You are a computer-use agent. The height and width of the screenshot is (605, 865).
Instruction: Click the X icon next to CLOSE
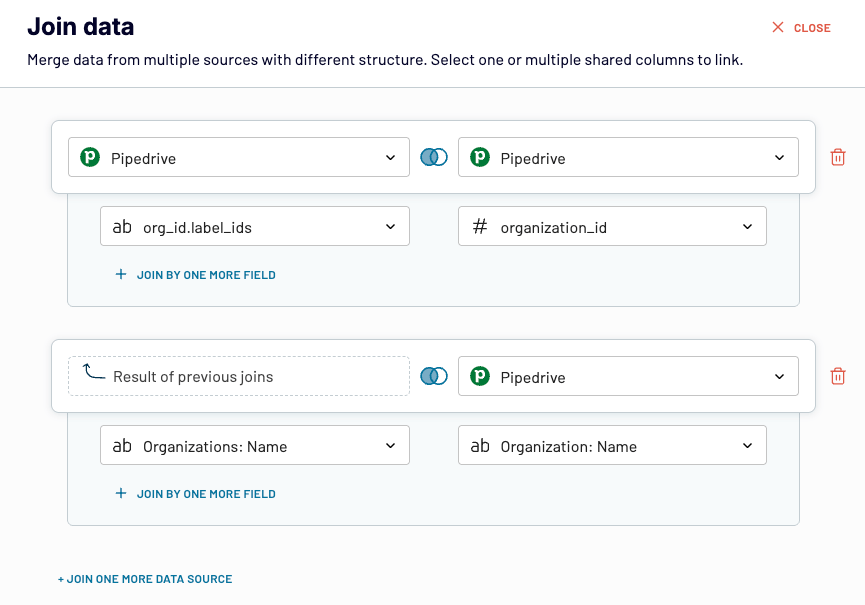778,27
